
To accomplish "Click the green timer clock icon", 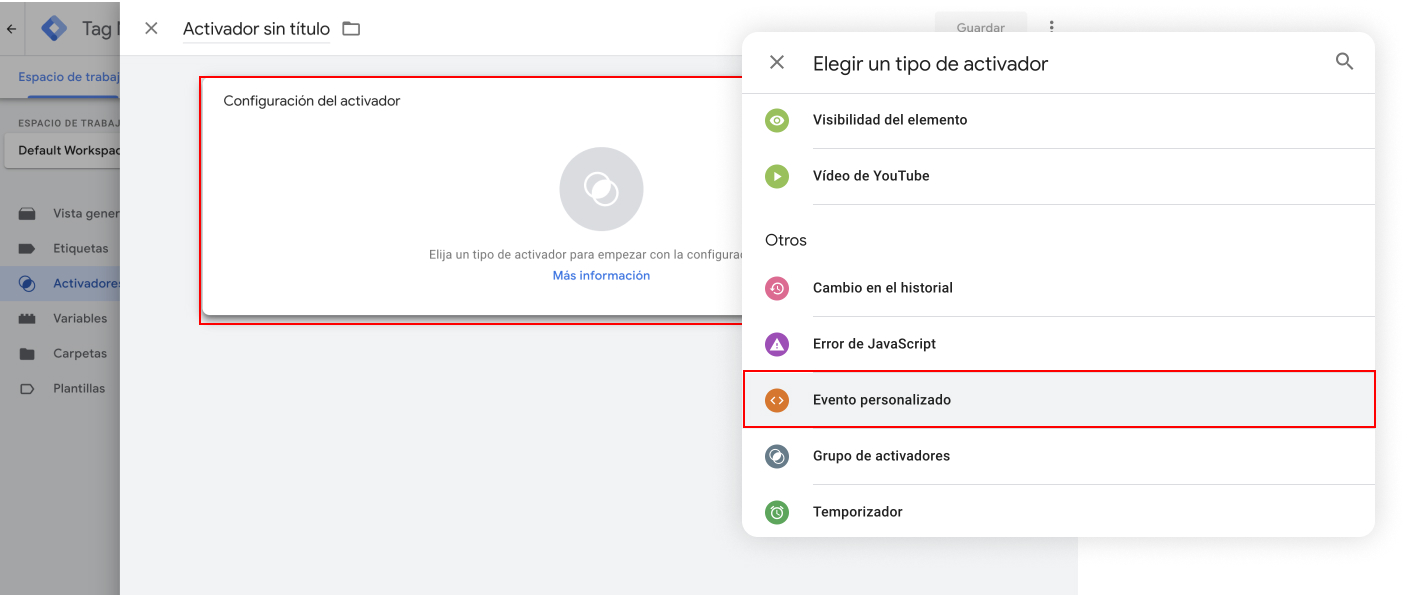I will (x=777, y=512).
